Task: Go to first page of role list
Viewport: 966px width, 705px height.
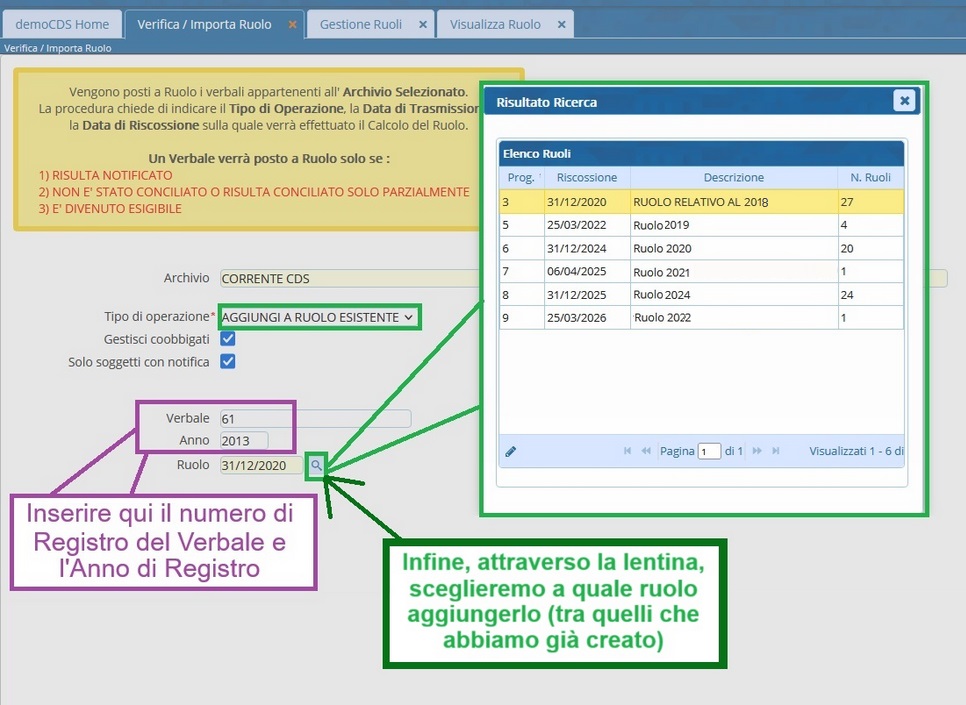Action: [x=628, y=451]
